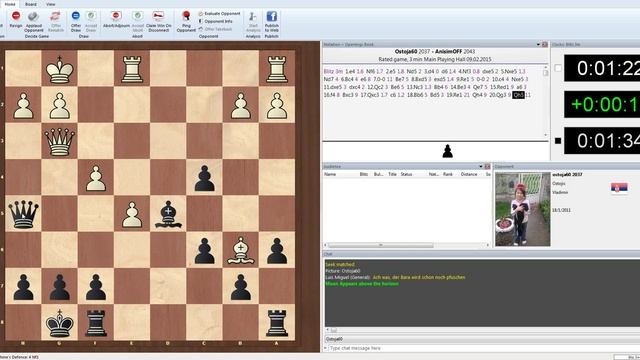
Task: Click the 'Seek matched' chat line
Action: (x=340, y=264)
